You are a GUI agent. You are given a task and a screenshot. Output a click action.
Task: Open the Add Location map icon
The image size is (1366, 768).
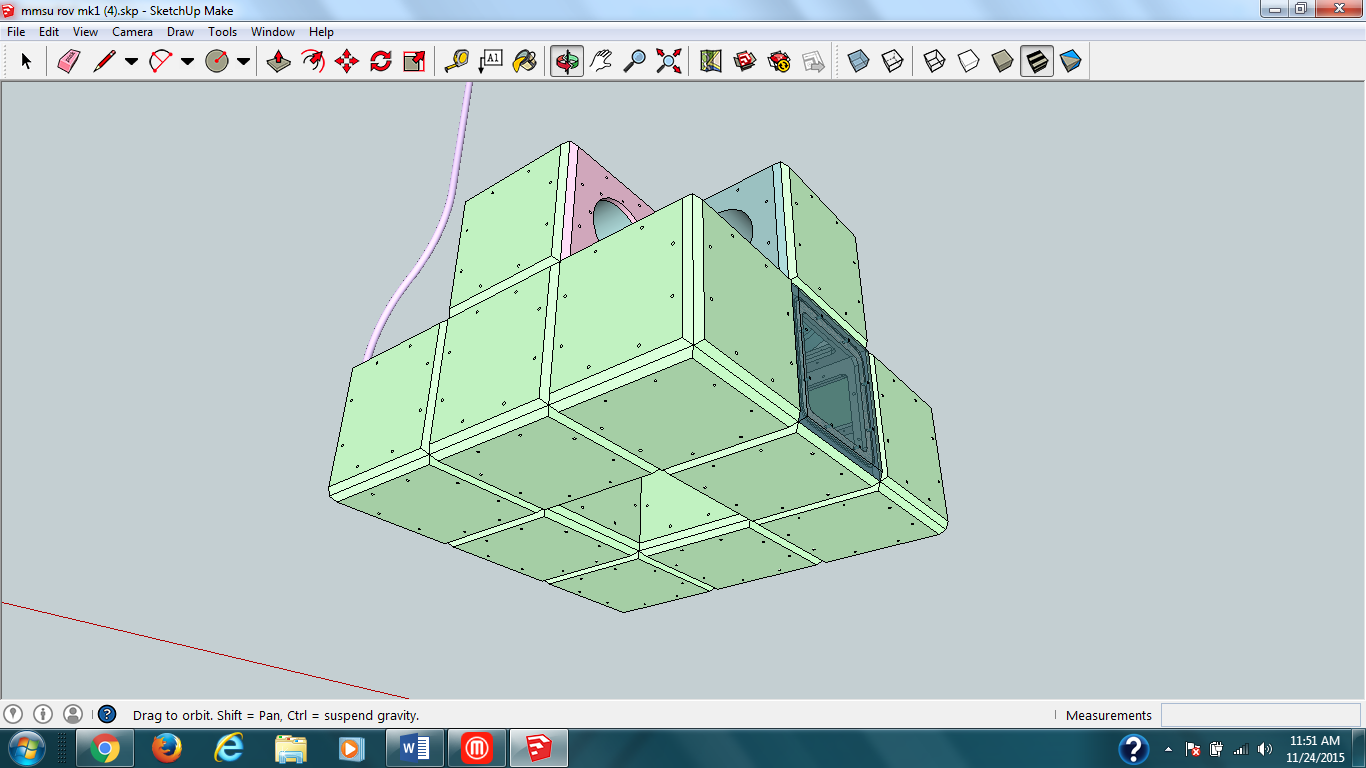(x=711, y=62)
